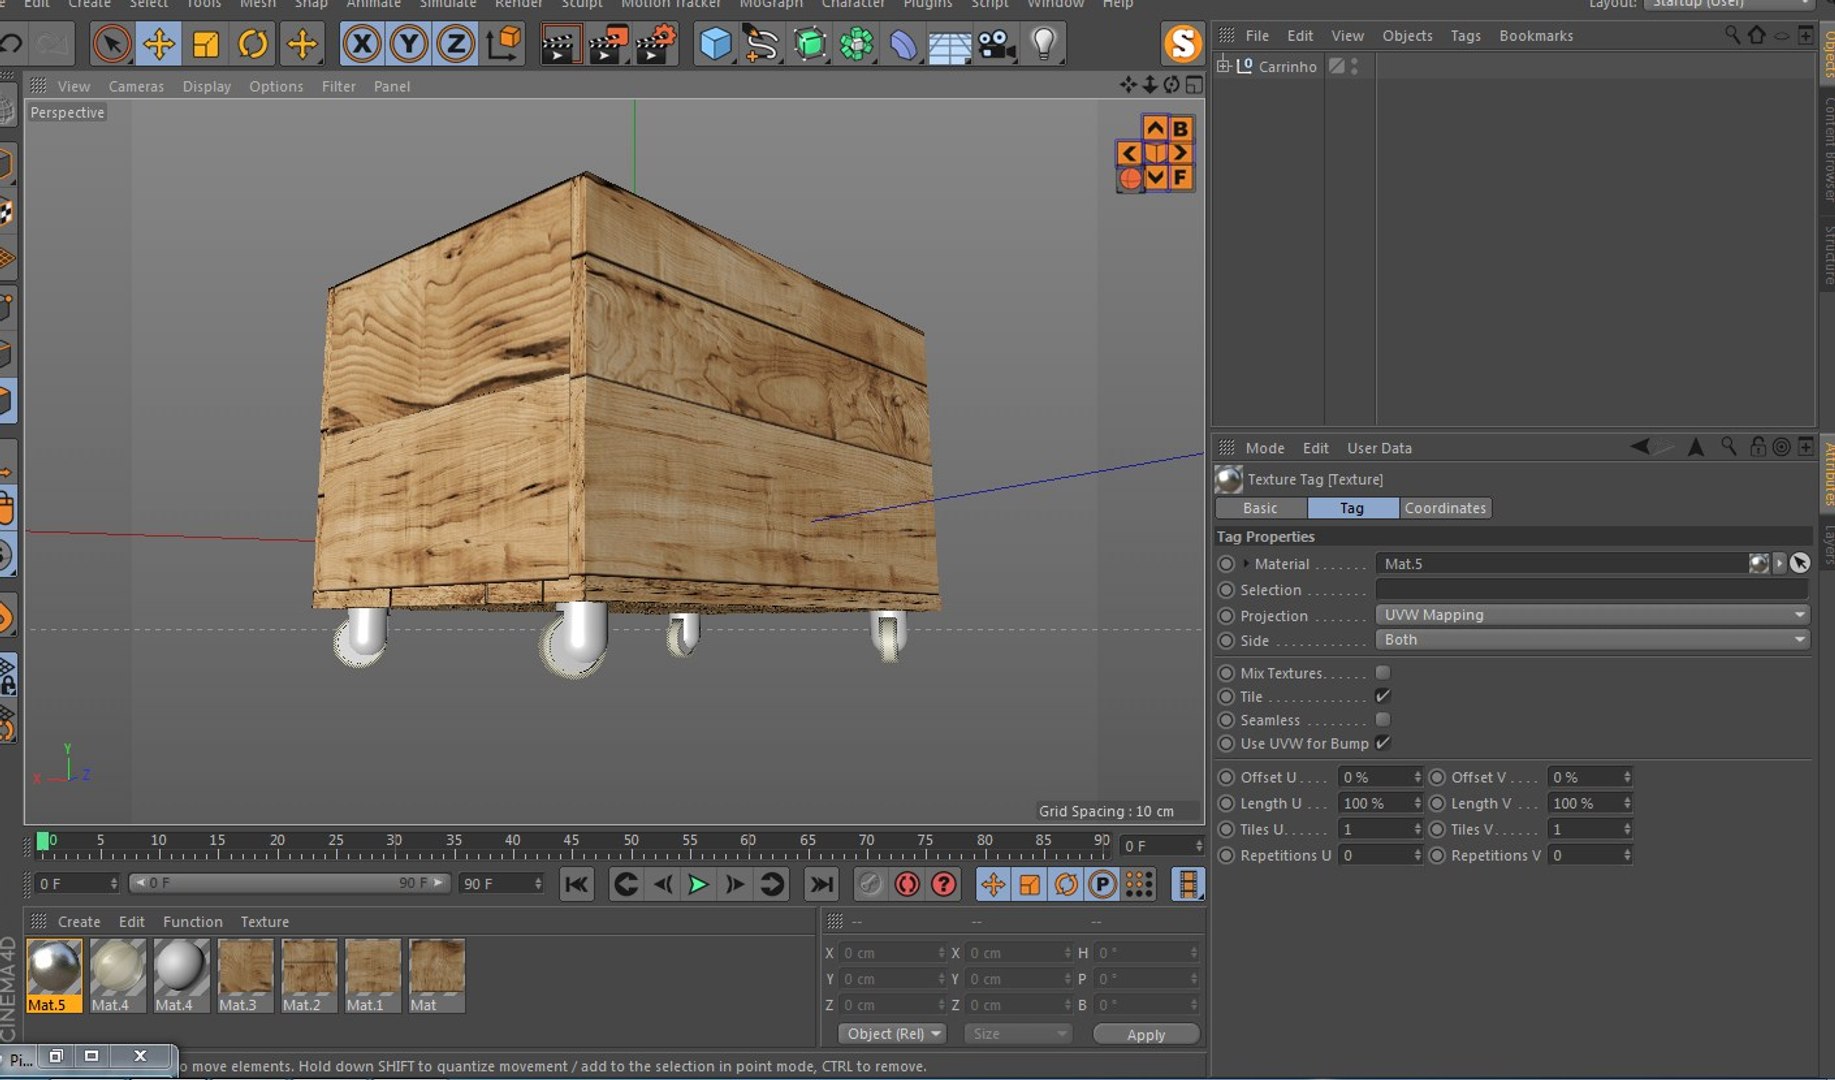Open the material manager Texture menu

(264, 922)
